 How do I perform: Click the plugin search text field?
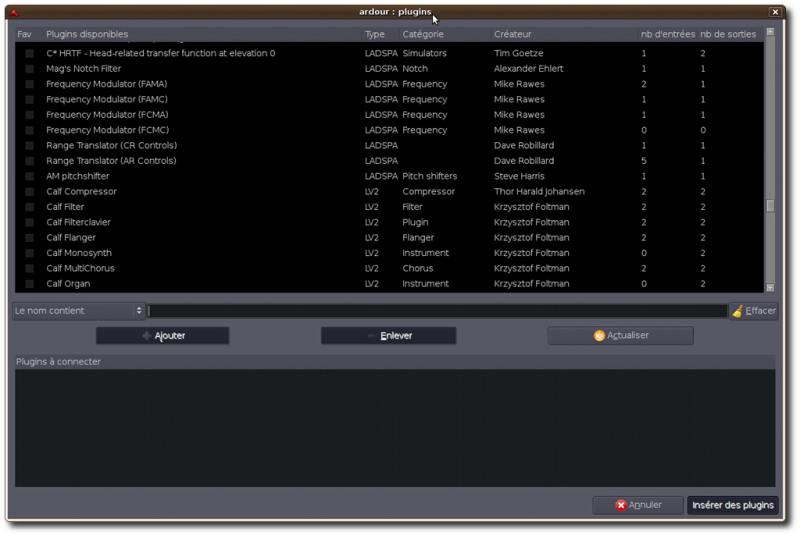click(437, 311)
